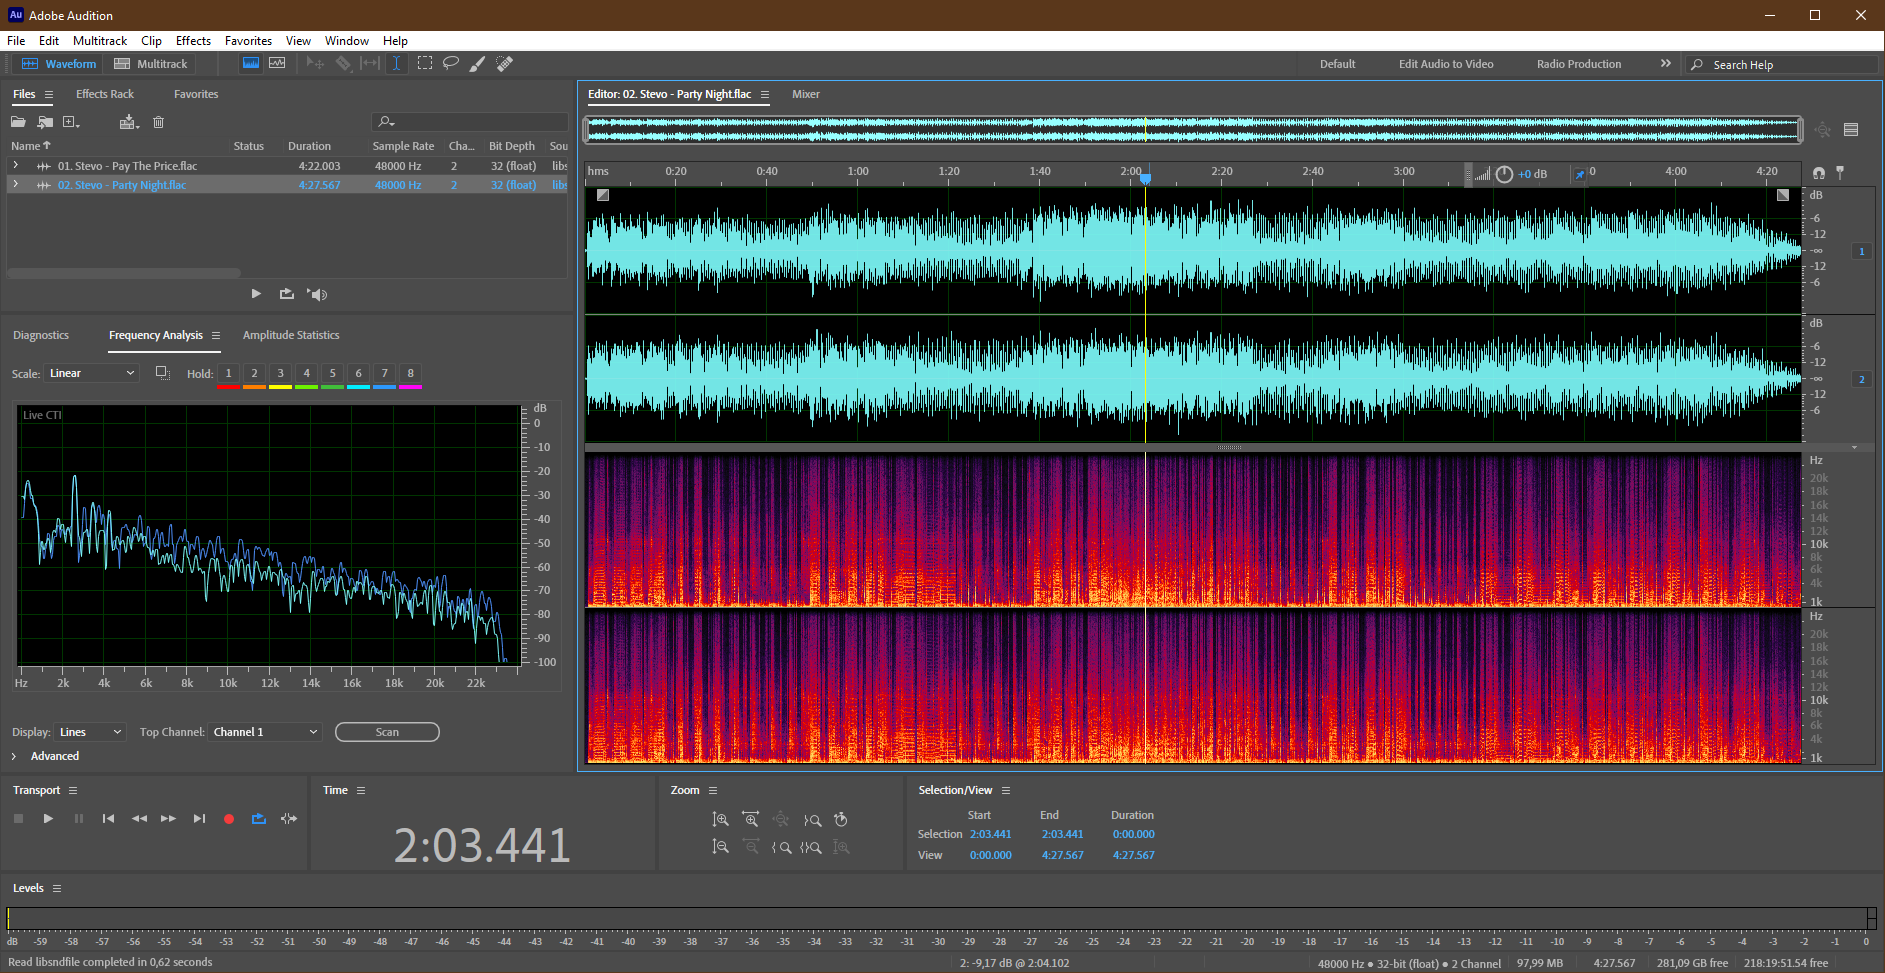Expand 01. Stevo - Pay The Price.flac row

coord(16,165)
